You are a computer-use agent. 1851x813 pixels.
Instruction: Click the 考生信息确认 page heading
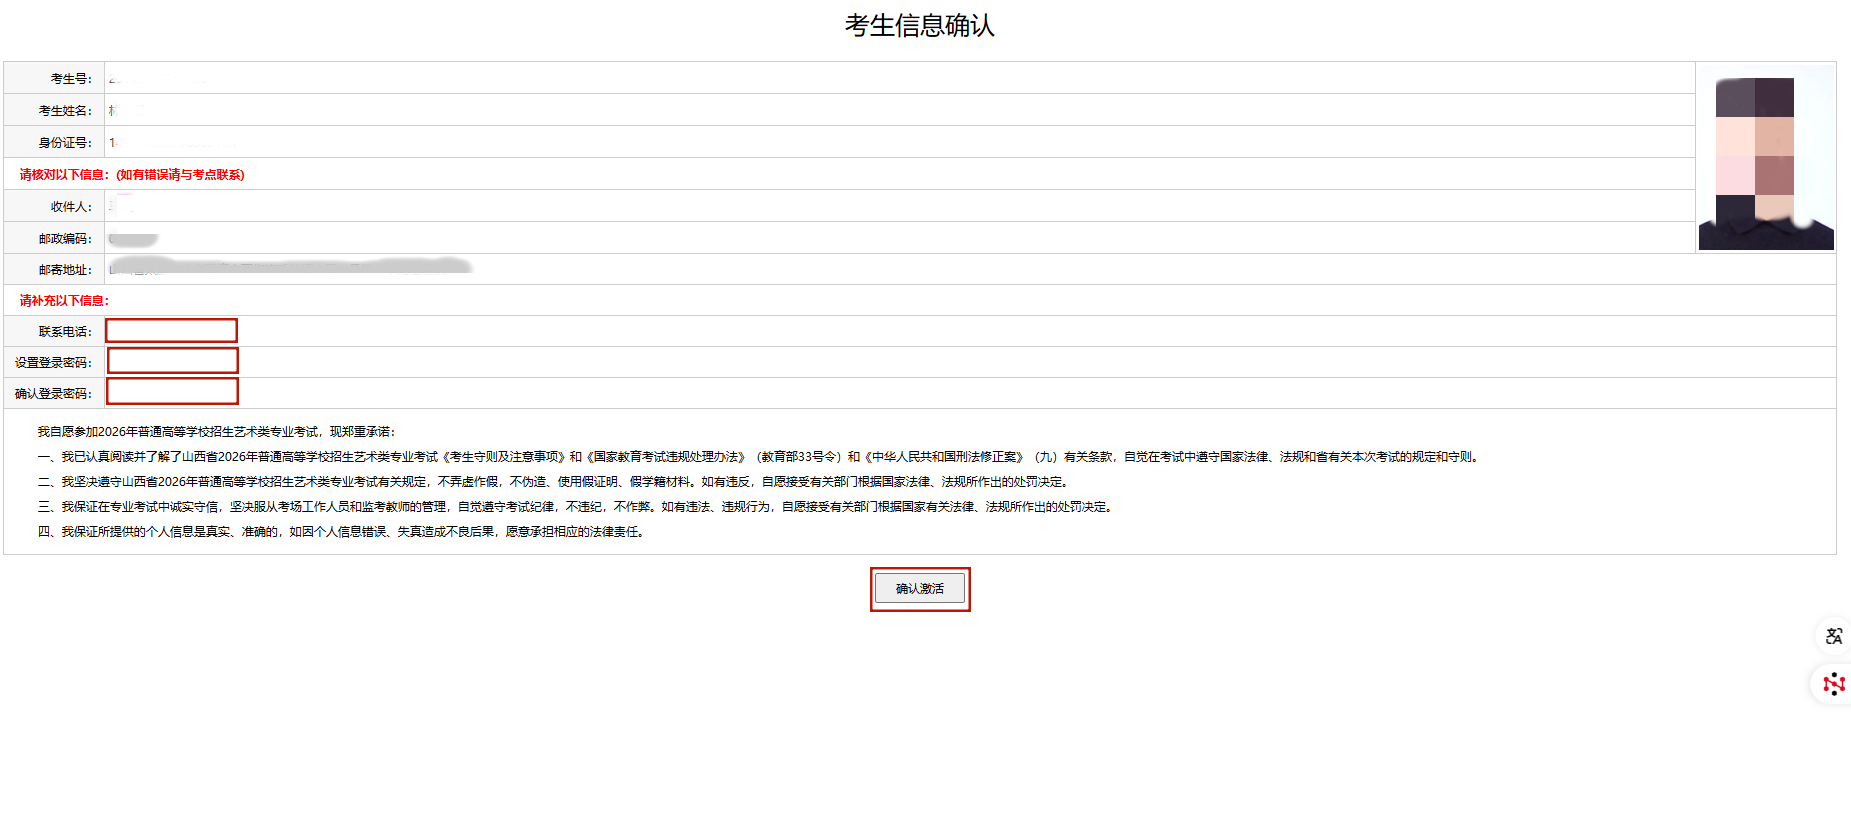tap(919, 26)
